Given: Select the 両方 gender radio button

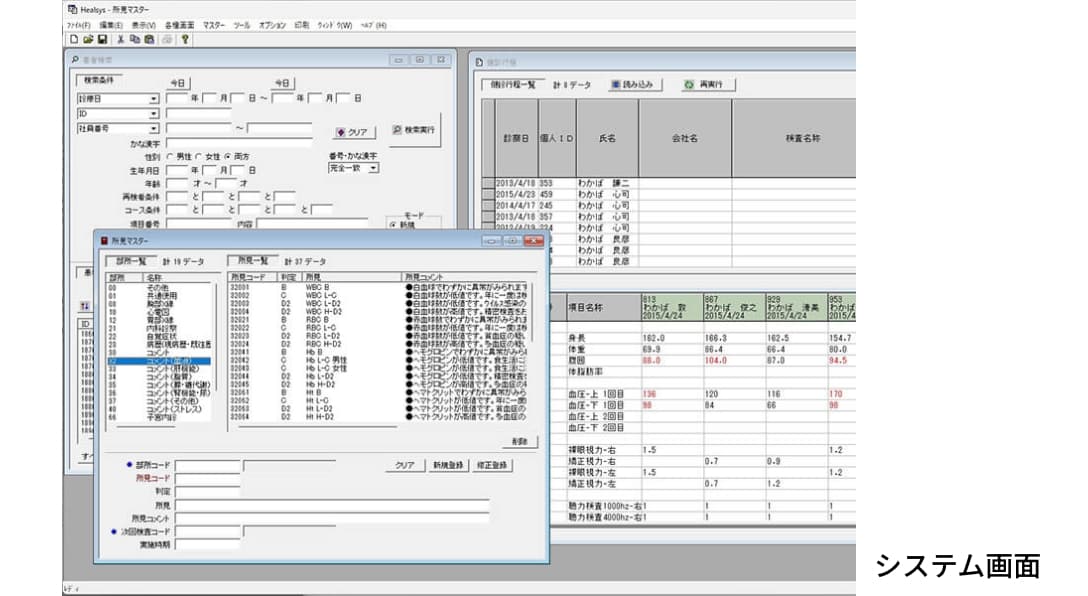Looking at the screenshot, I should coord(228,157).
